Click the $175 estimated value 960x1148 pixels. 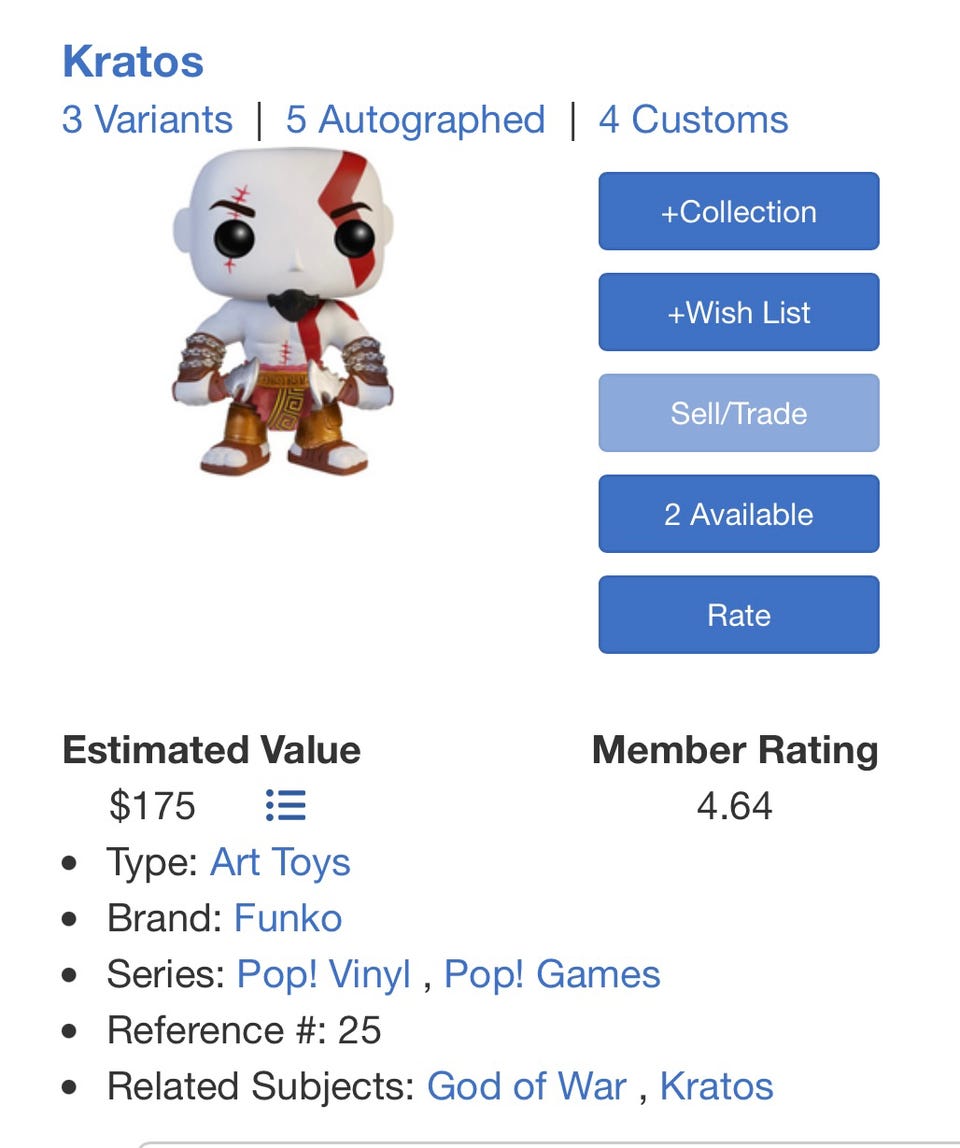152,806
